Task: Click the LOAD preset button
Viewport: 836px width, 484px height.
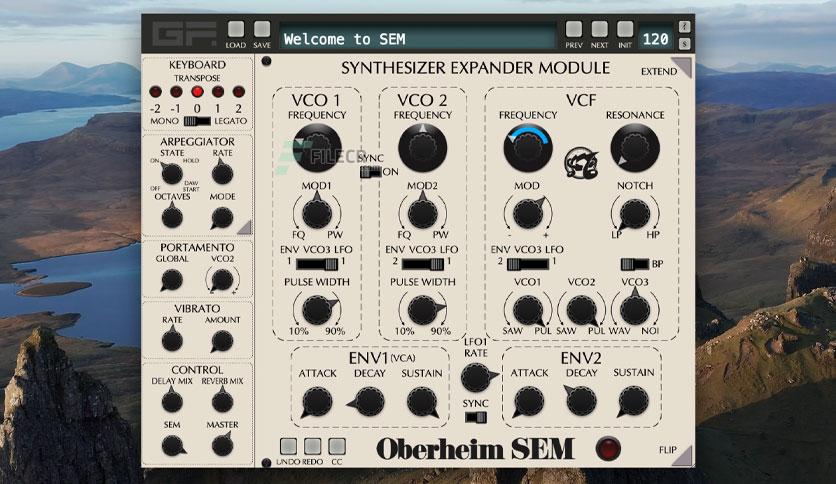Action: pyautogui.click(x=236, y=29)
